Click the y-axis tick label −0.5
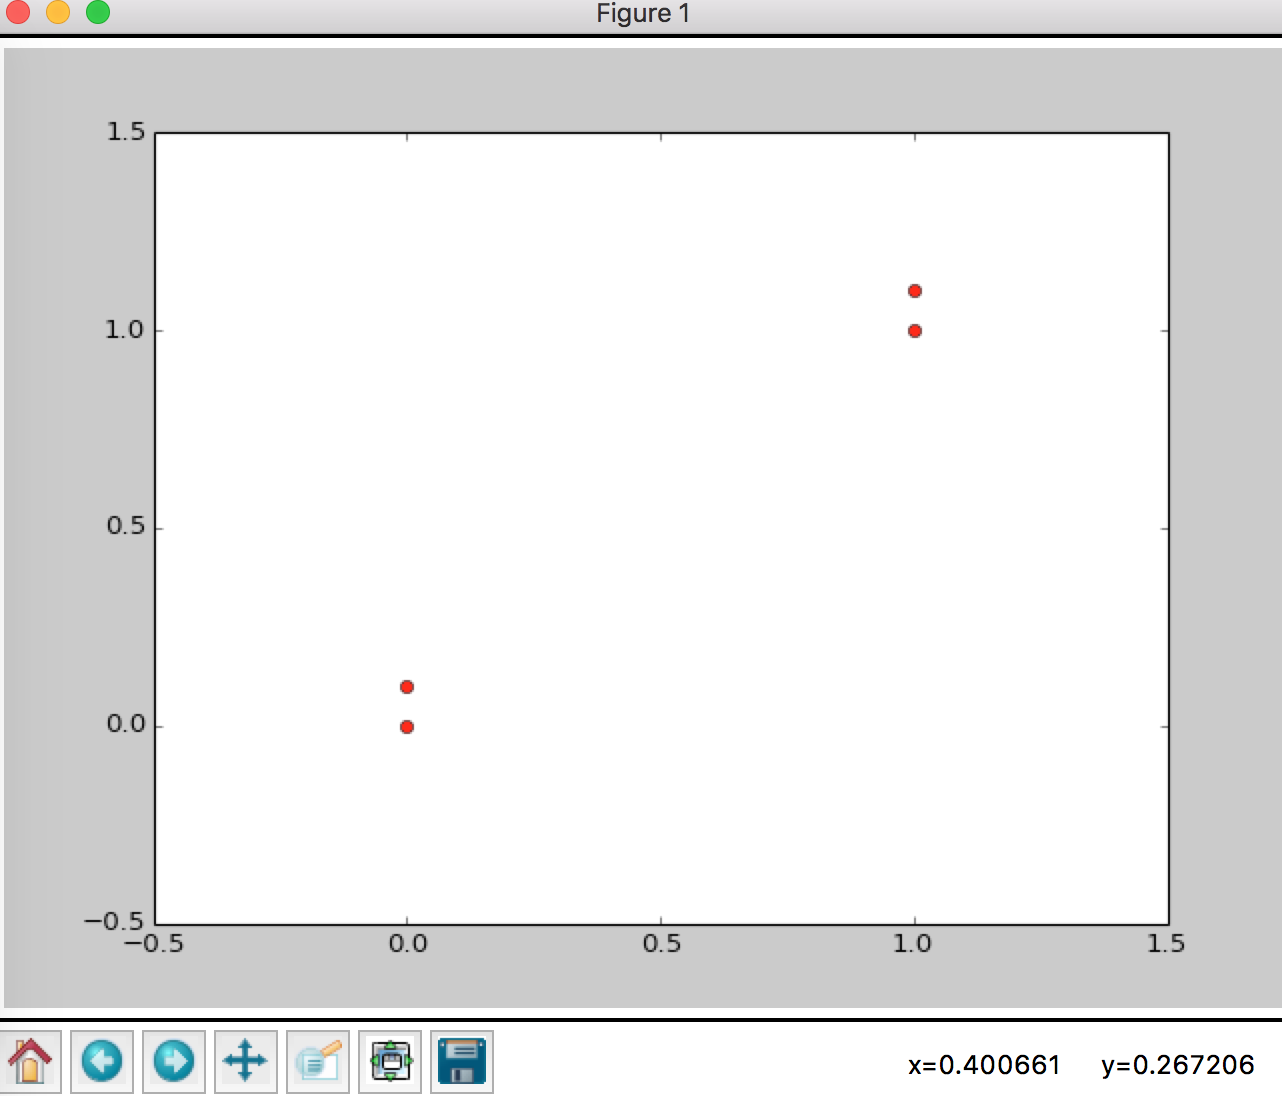 [x=115, y=921]
